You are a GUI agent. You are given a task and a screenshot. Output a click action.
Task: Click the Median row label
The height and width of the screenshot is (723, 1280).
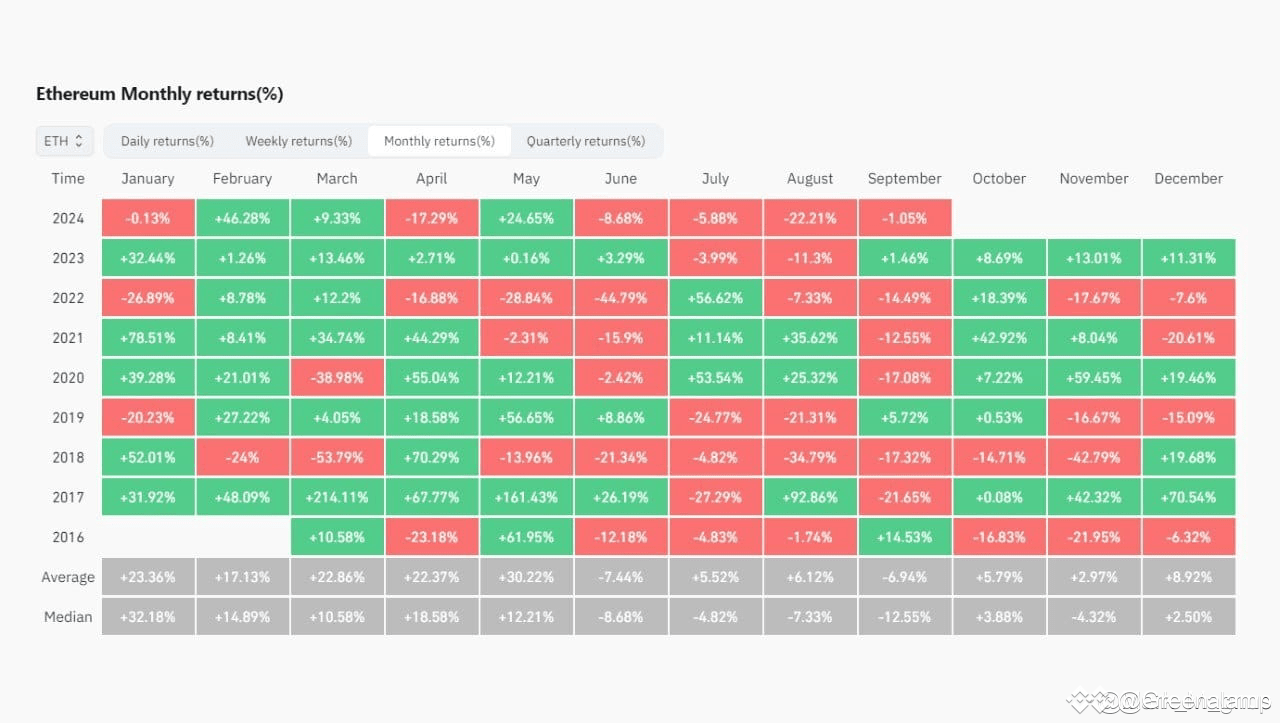click(68, 617)
